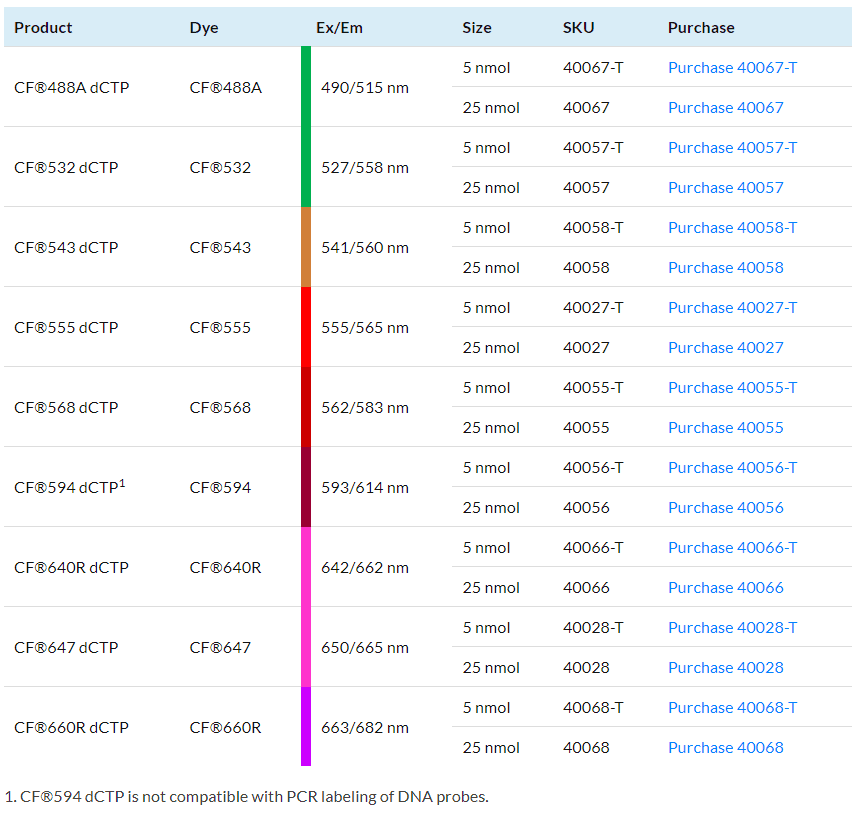Click the Product column header
This screenshot has height=813, width=857.
click(43, 28)
